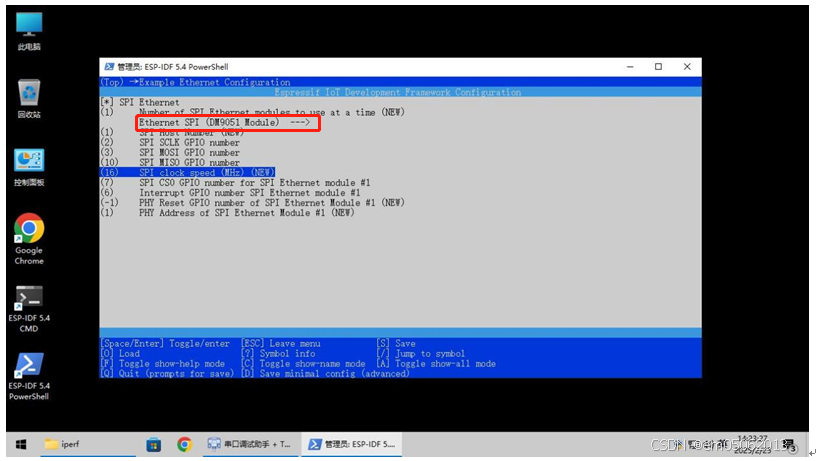Switch to the 串口调试助手 taskbar window
817x461 pixels.
250,444
